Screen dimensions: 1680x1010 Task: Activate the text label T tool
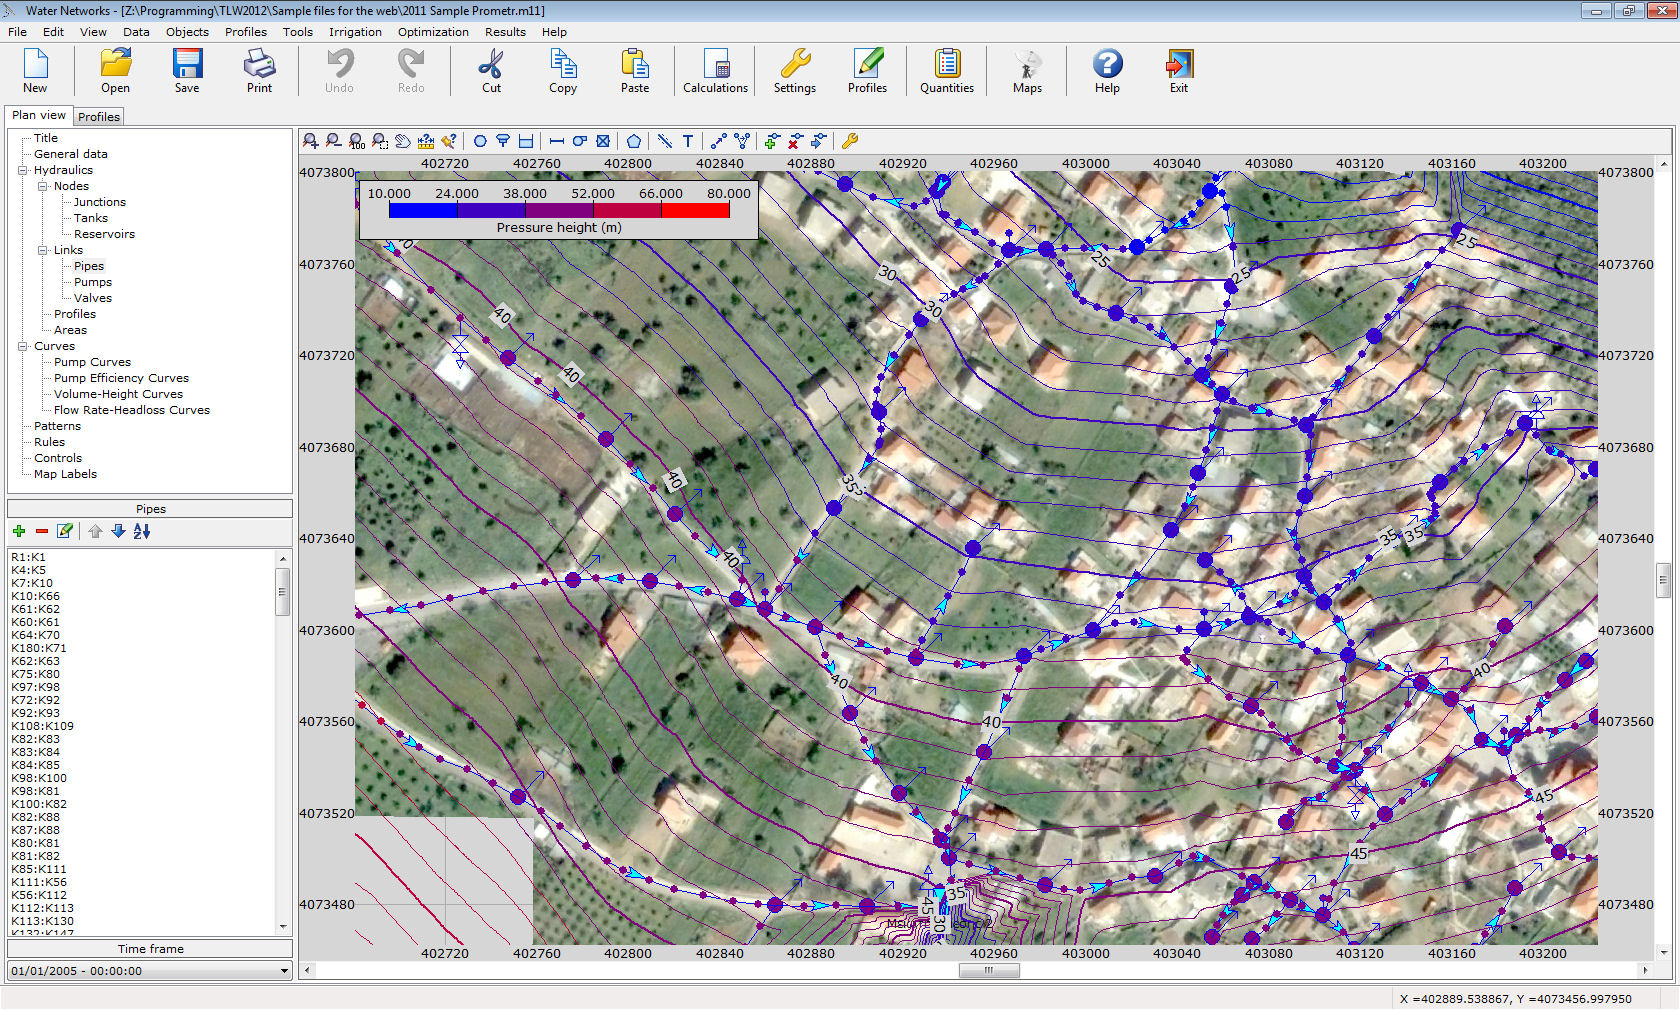(x=688, y=142)
